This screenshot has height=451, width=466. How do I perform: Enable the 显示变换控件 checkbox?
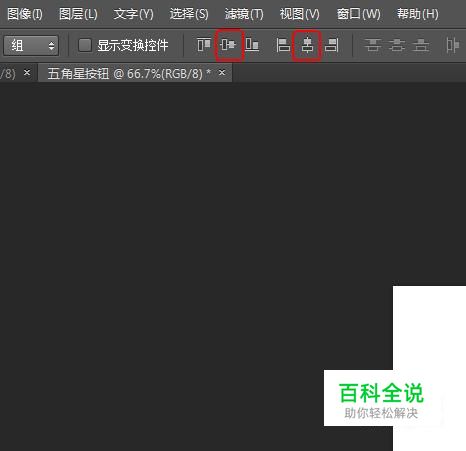(x=85, y=45)
